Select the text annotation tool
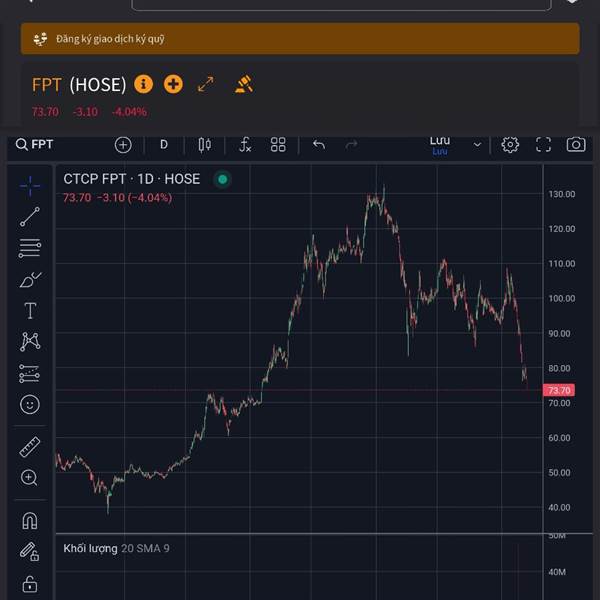 [30, 310]
